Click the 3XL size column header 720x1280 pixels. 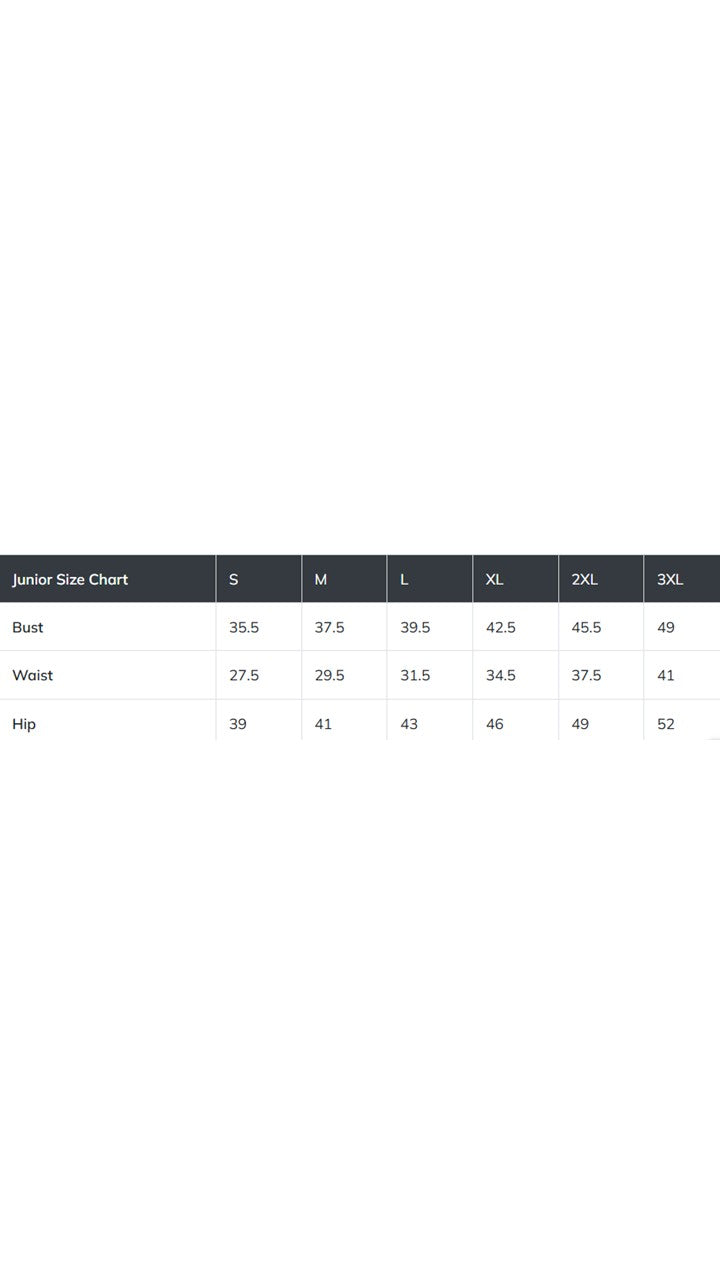tap(670, 580)
